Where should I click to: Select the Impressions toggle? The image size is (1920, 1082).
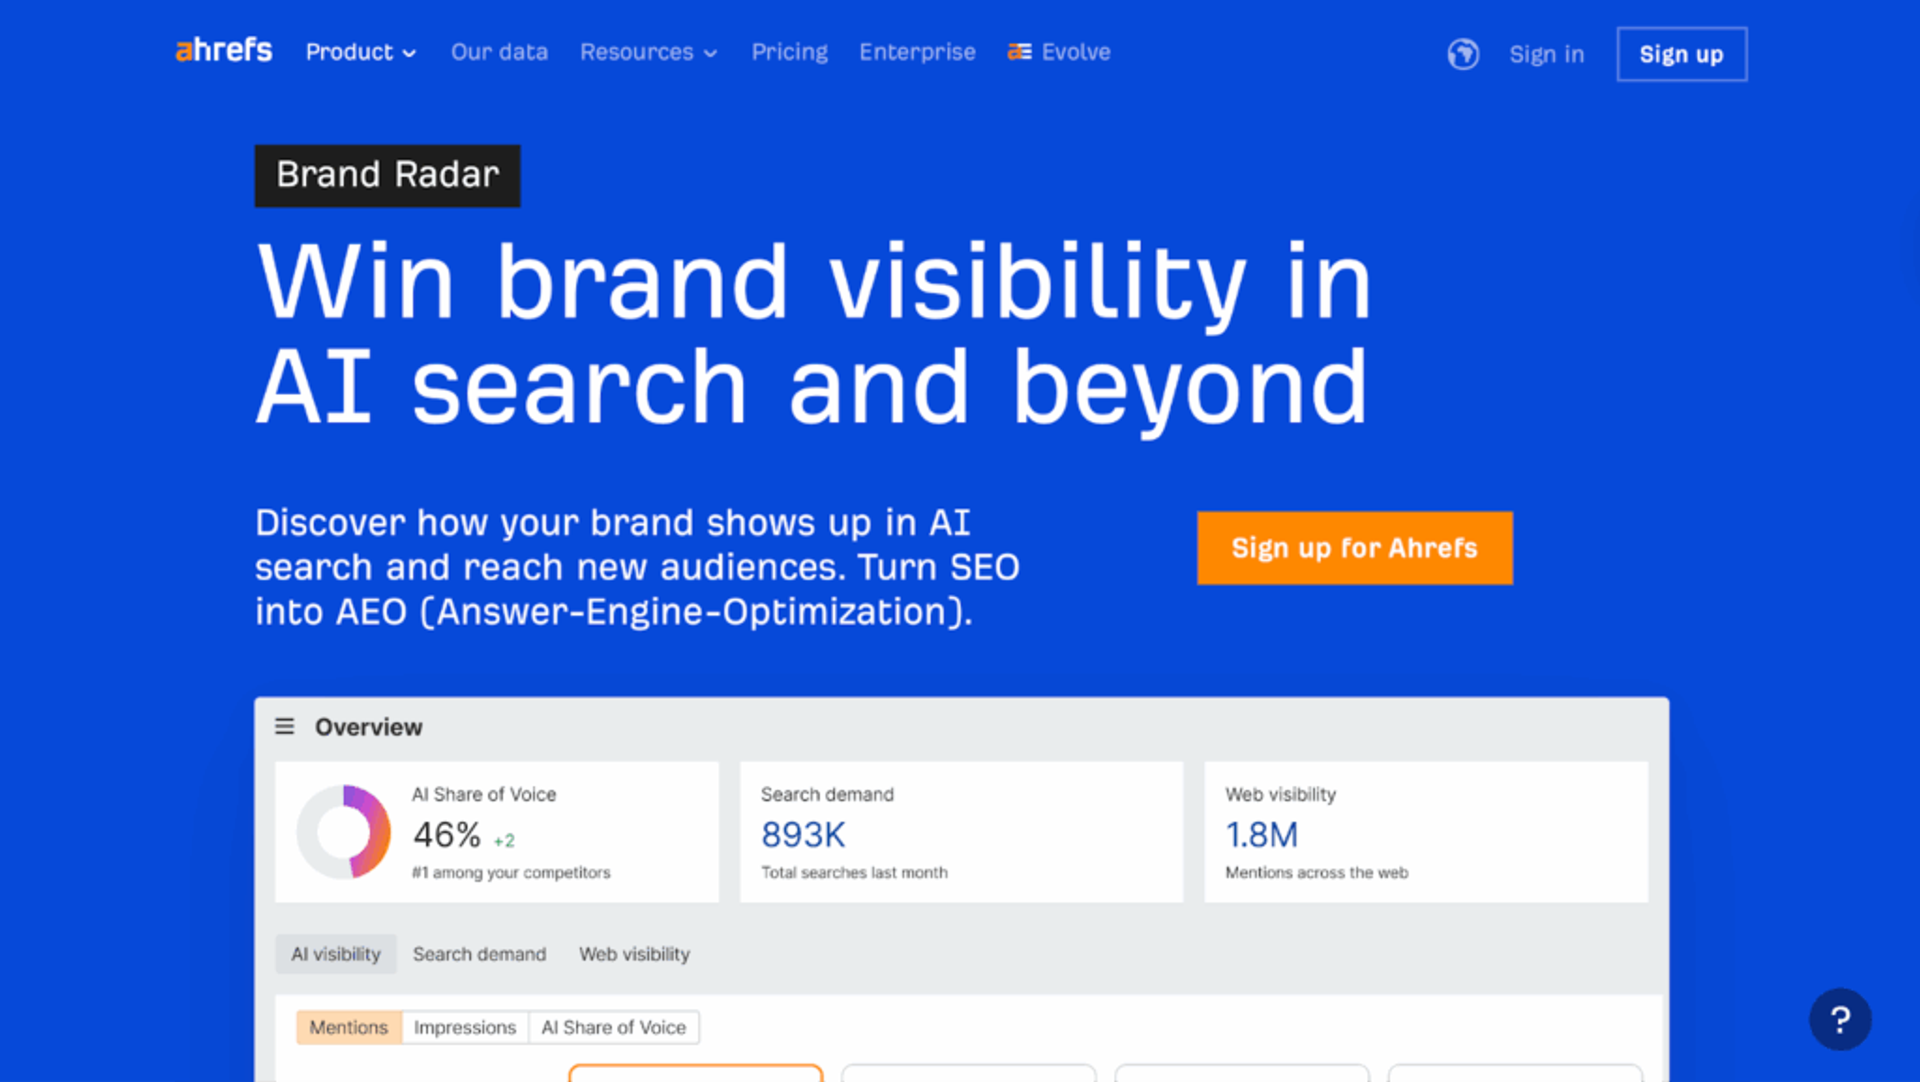coord(465,1027)
